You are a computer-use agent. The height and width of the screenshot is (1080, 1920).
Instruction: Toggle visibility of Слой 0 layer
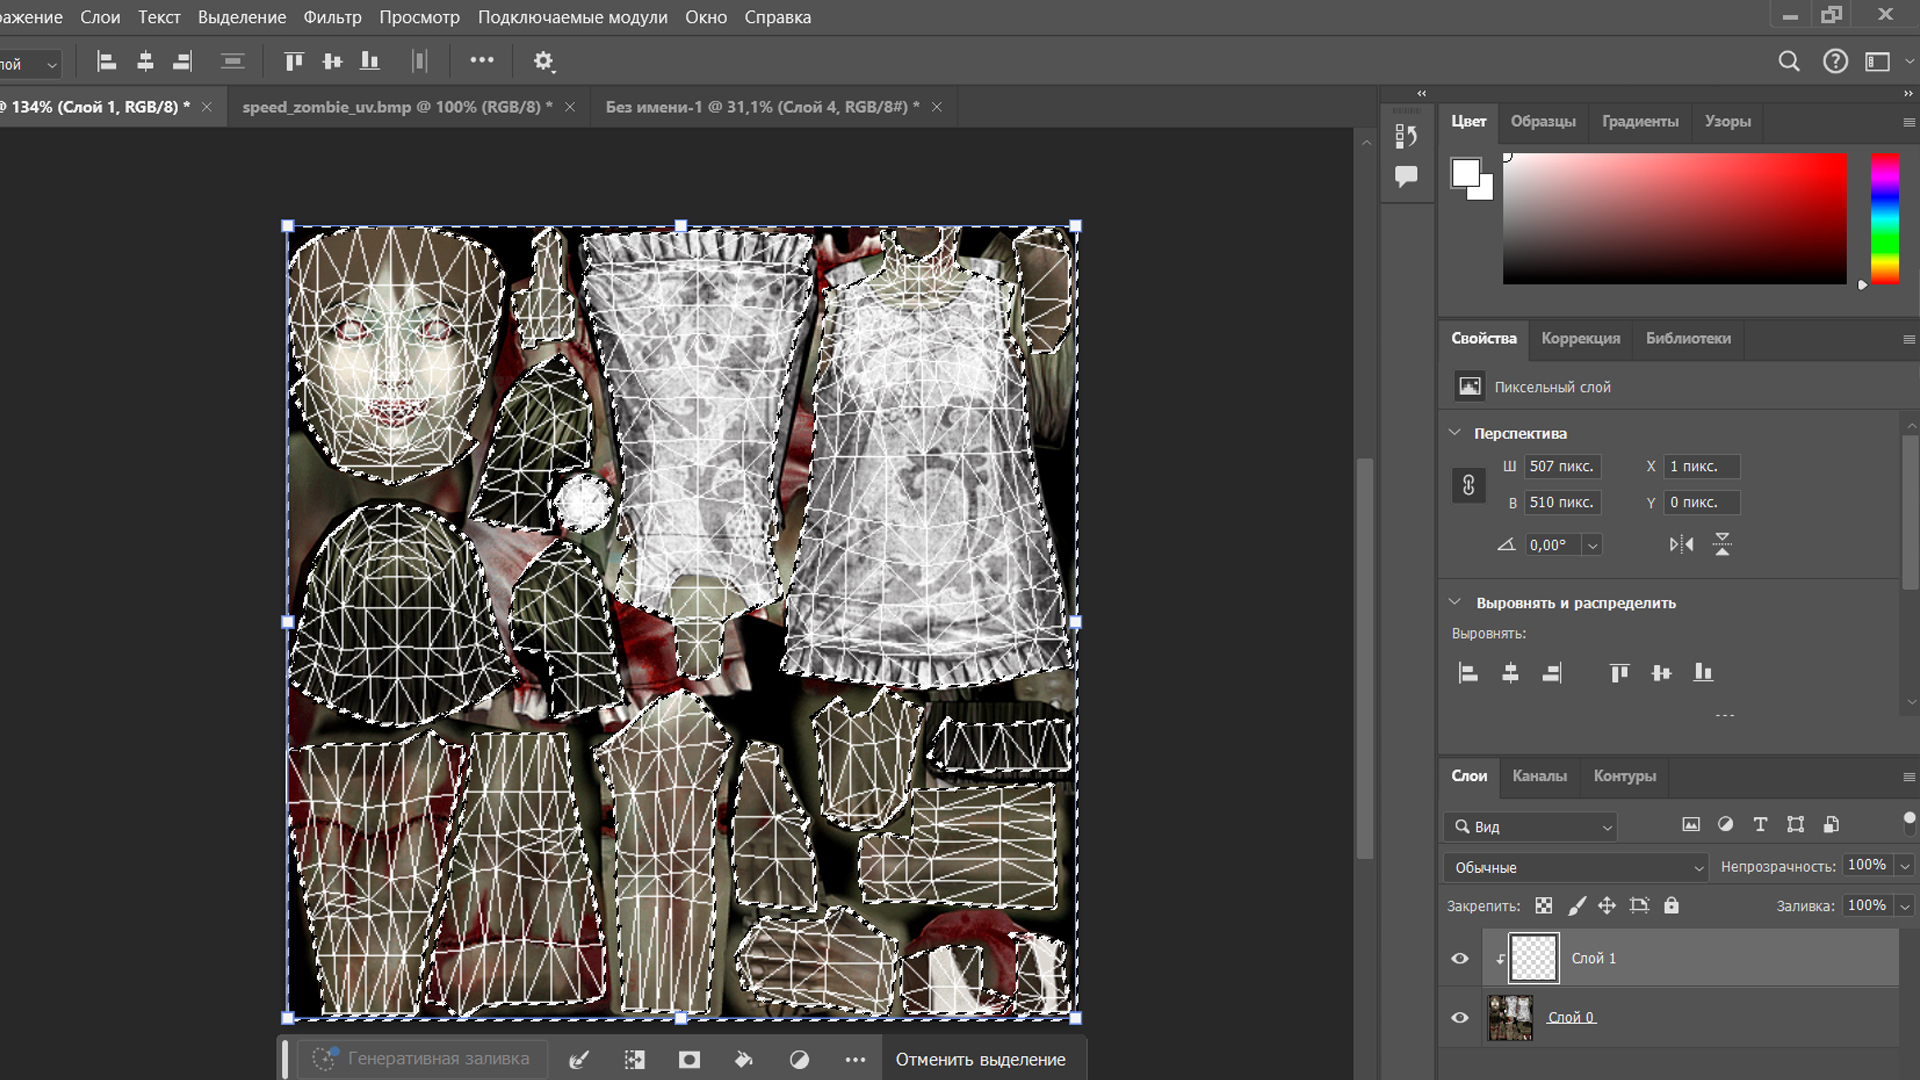[1460, 1018]
